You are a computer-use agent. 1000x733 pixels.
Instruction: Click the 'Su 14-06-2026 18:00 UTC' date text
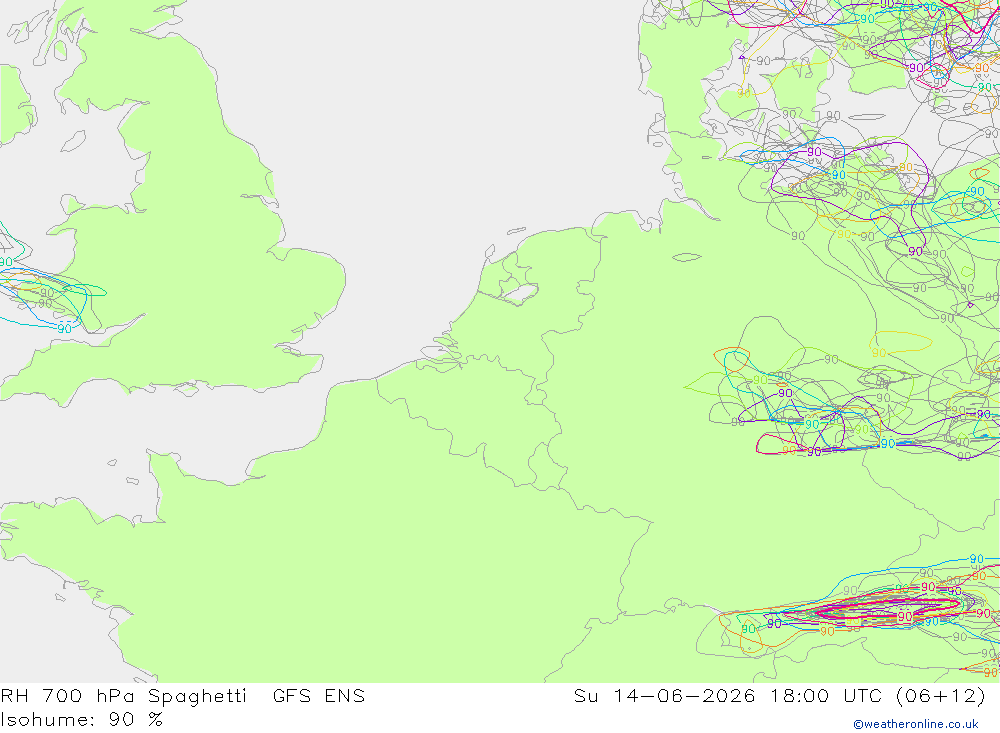click(728, 695)
